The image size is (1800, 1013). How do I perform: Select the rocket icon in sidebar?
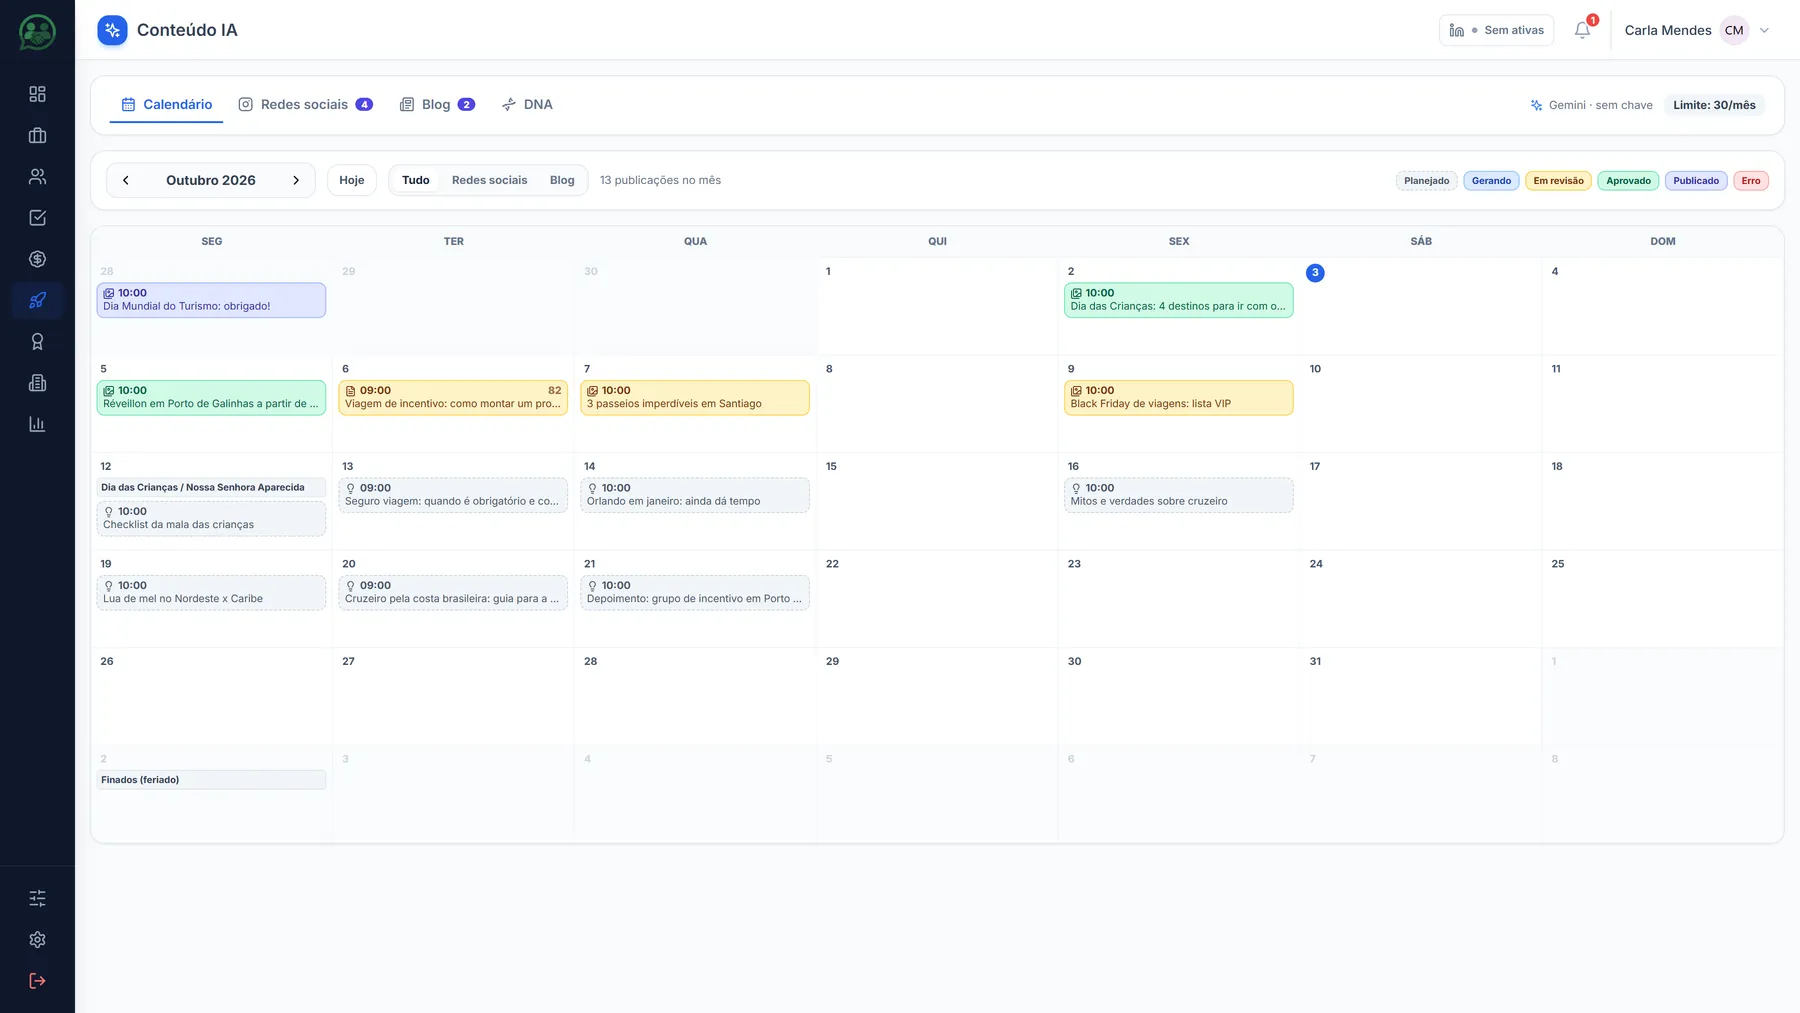(37, 300)
